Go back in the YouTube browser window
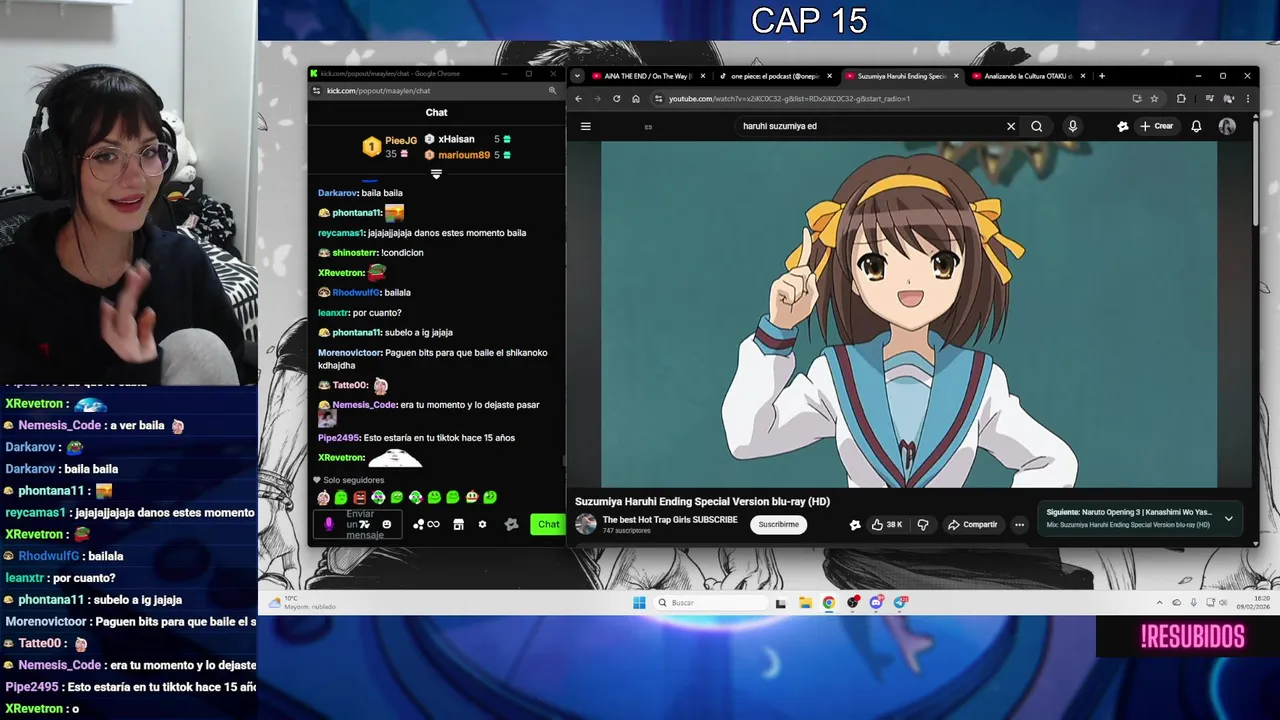Image resolution: width=1280 pixels, height=720 pixels. [578, 99]
